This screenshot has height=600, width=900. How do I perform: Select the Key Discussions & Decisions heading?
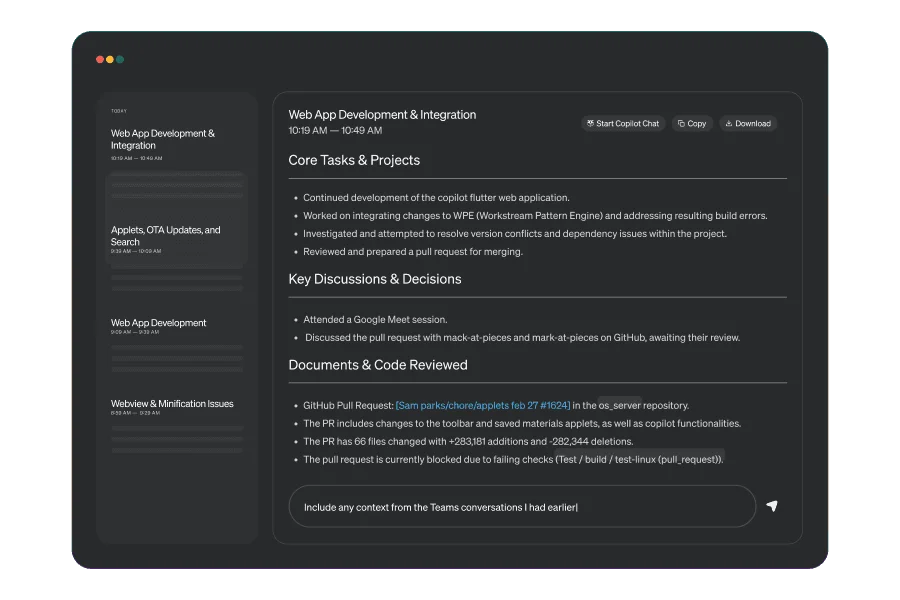coord(374,279)
